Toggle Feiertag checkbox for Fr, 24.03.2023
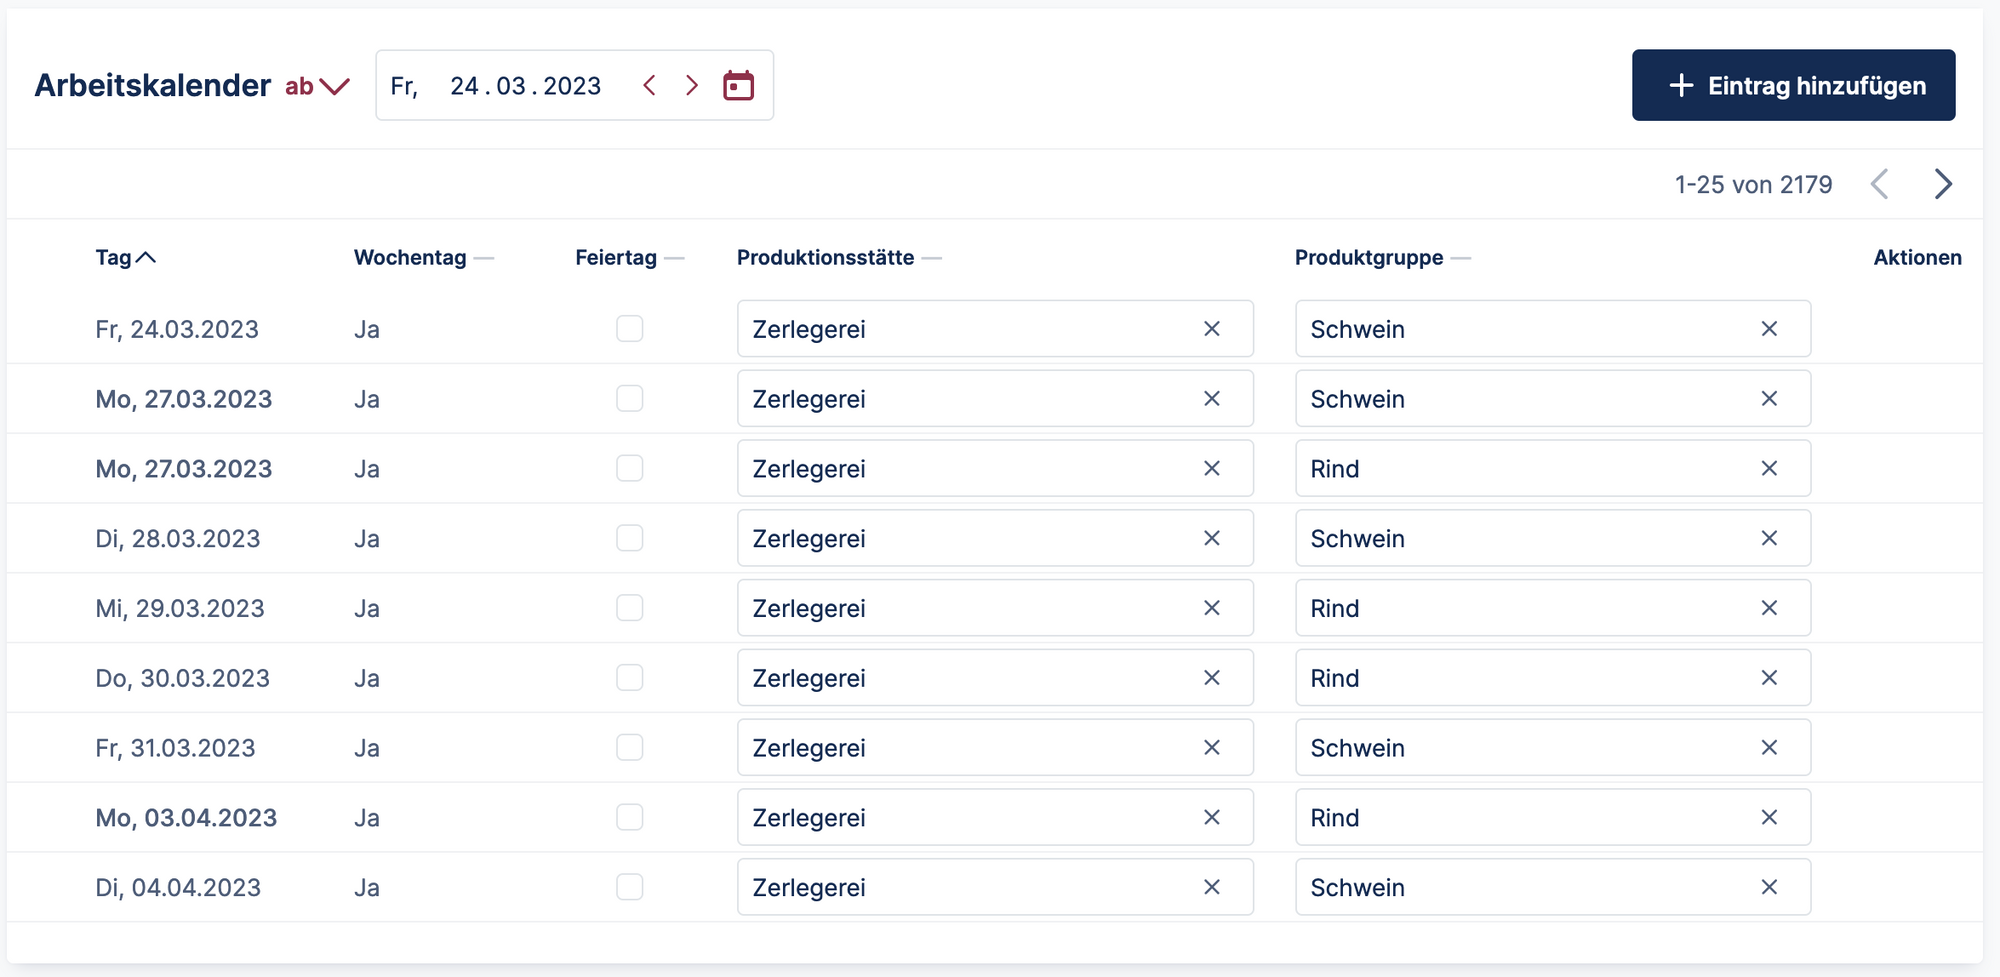Viewport: 2000px width, 977px height. click(629, 329)
